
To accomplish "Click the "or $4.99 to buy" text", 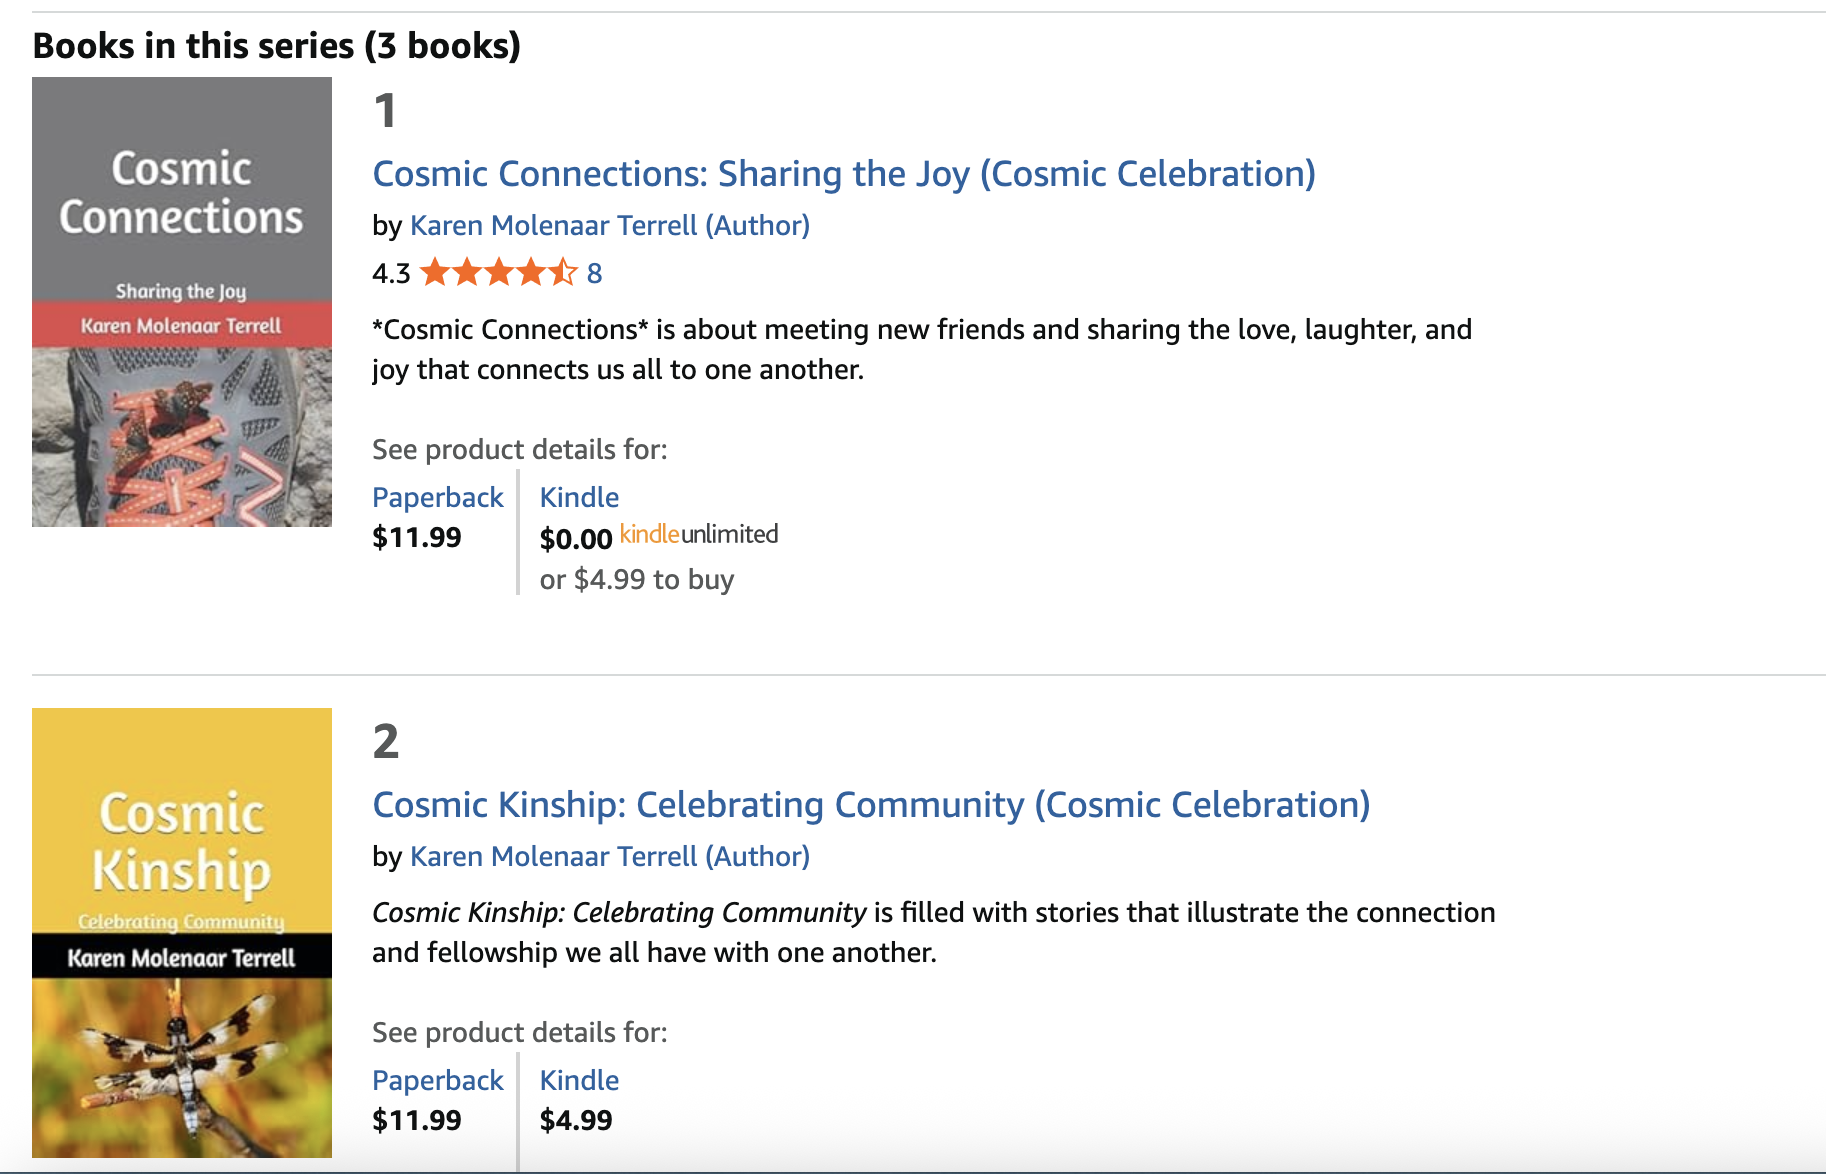I will pos(637,580).
